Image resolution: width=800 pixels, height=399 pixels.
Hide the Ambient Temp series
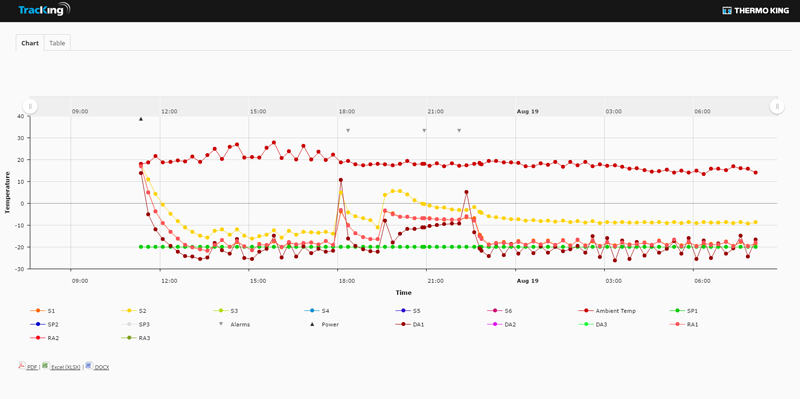[x=607, y=311]
